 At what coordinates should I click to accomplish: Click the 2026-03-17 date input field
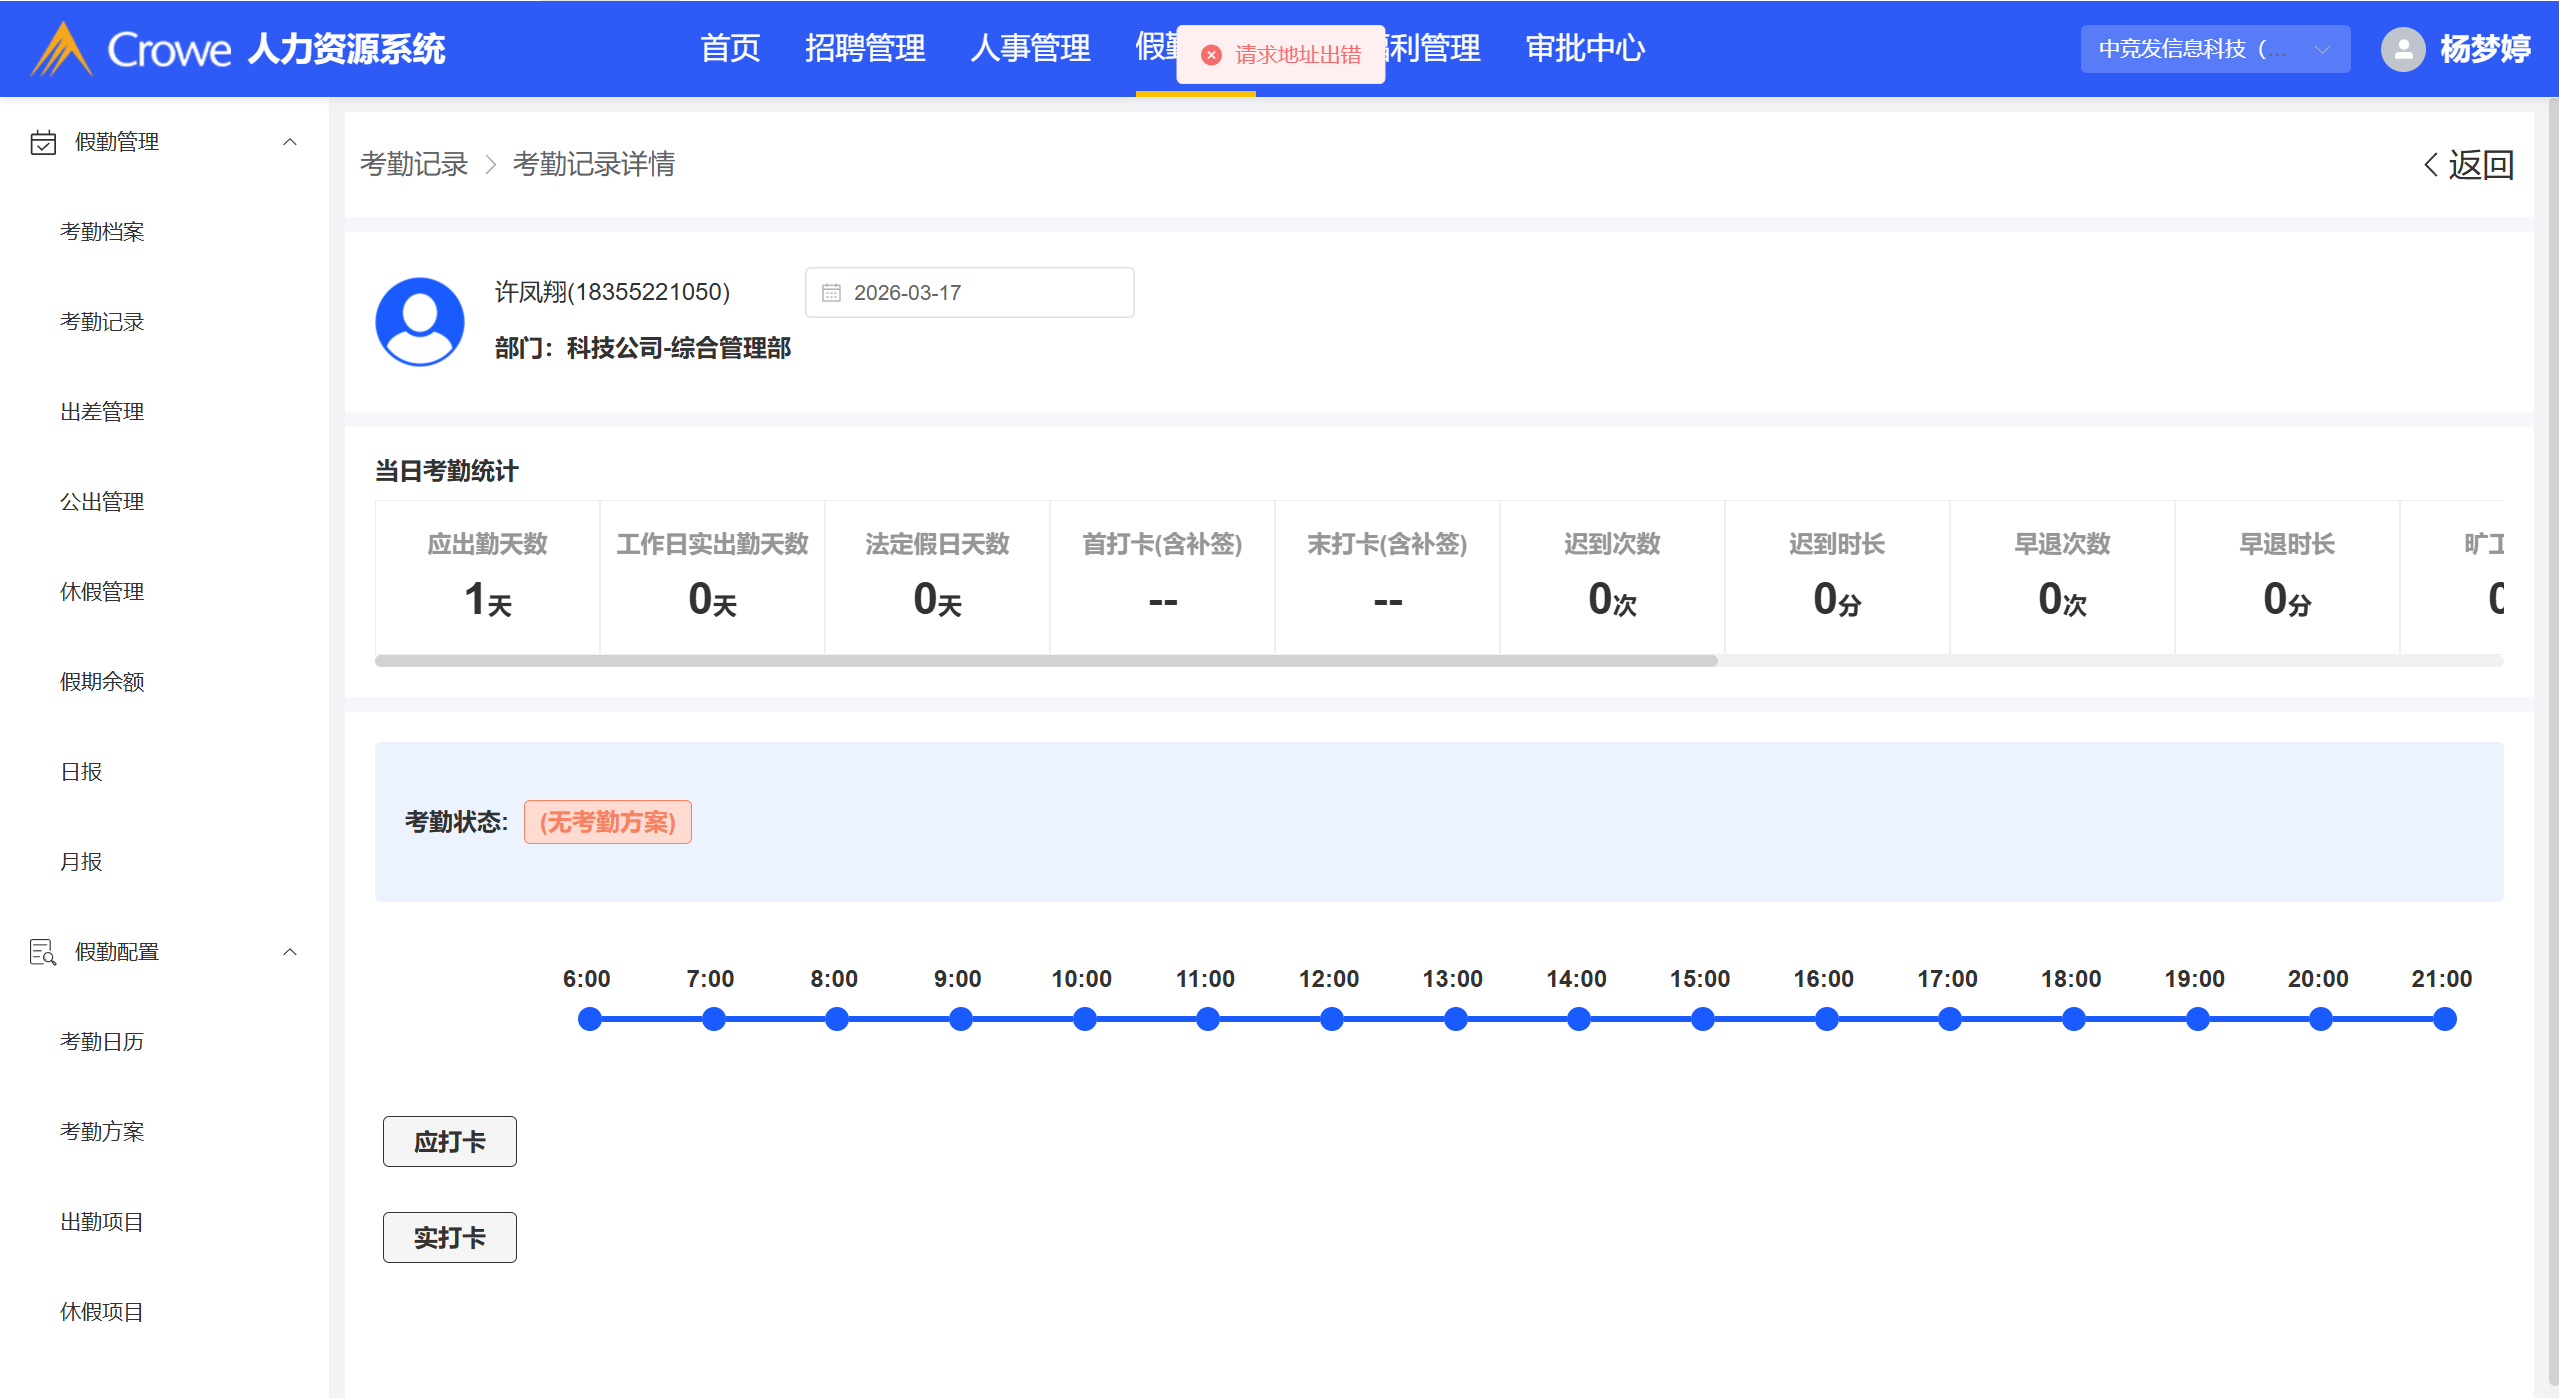click(x=968, y=293)
